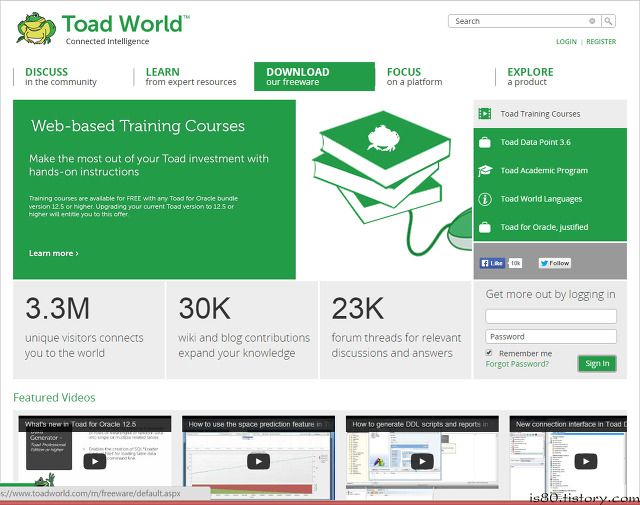Open the Toad for Oracle, justified link

tap(544, 227)
